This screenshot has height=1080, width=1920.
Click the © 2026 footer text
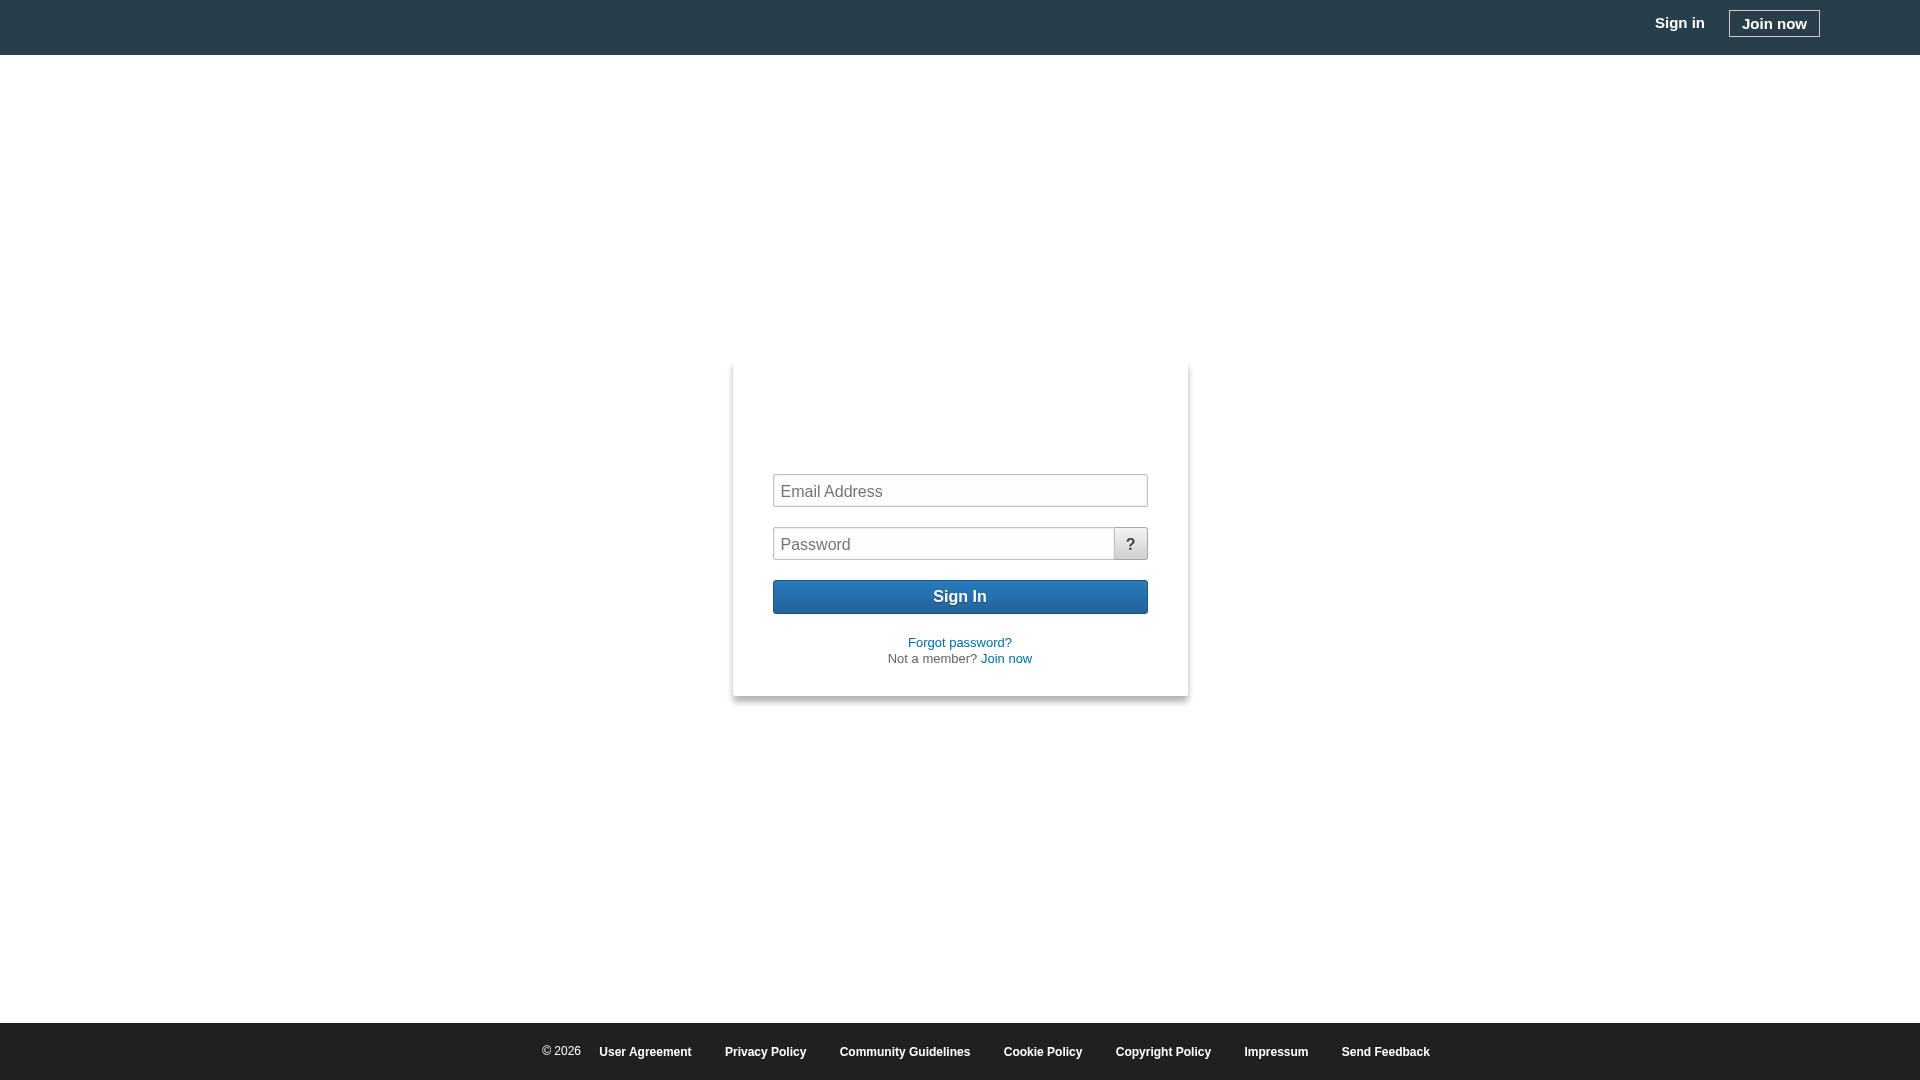click(561, 1051)
